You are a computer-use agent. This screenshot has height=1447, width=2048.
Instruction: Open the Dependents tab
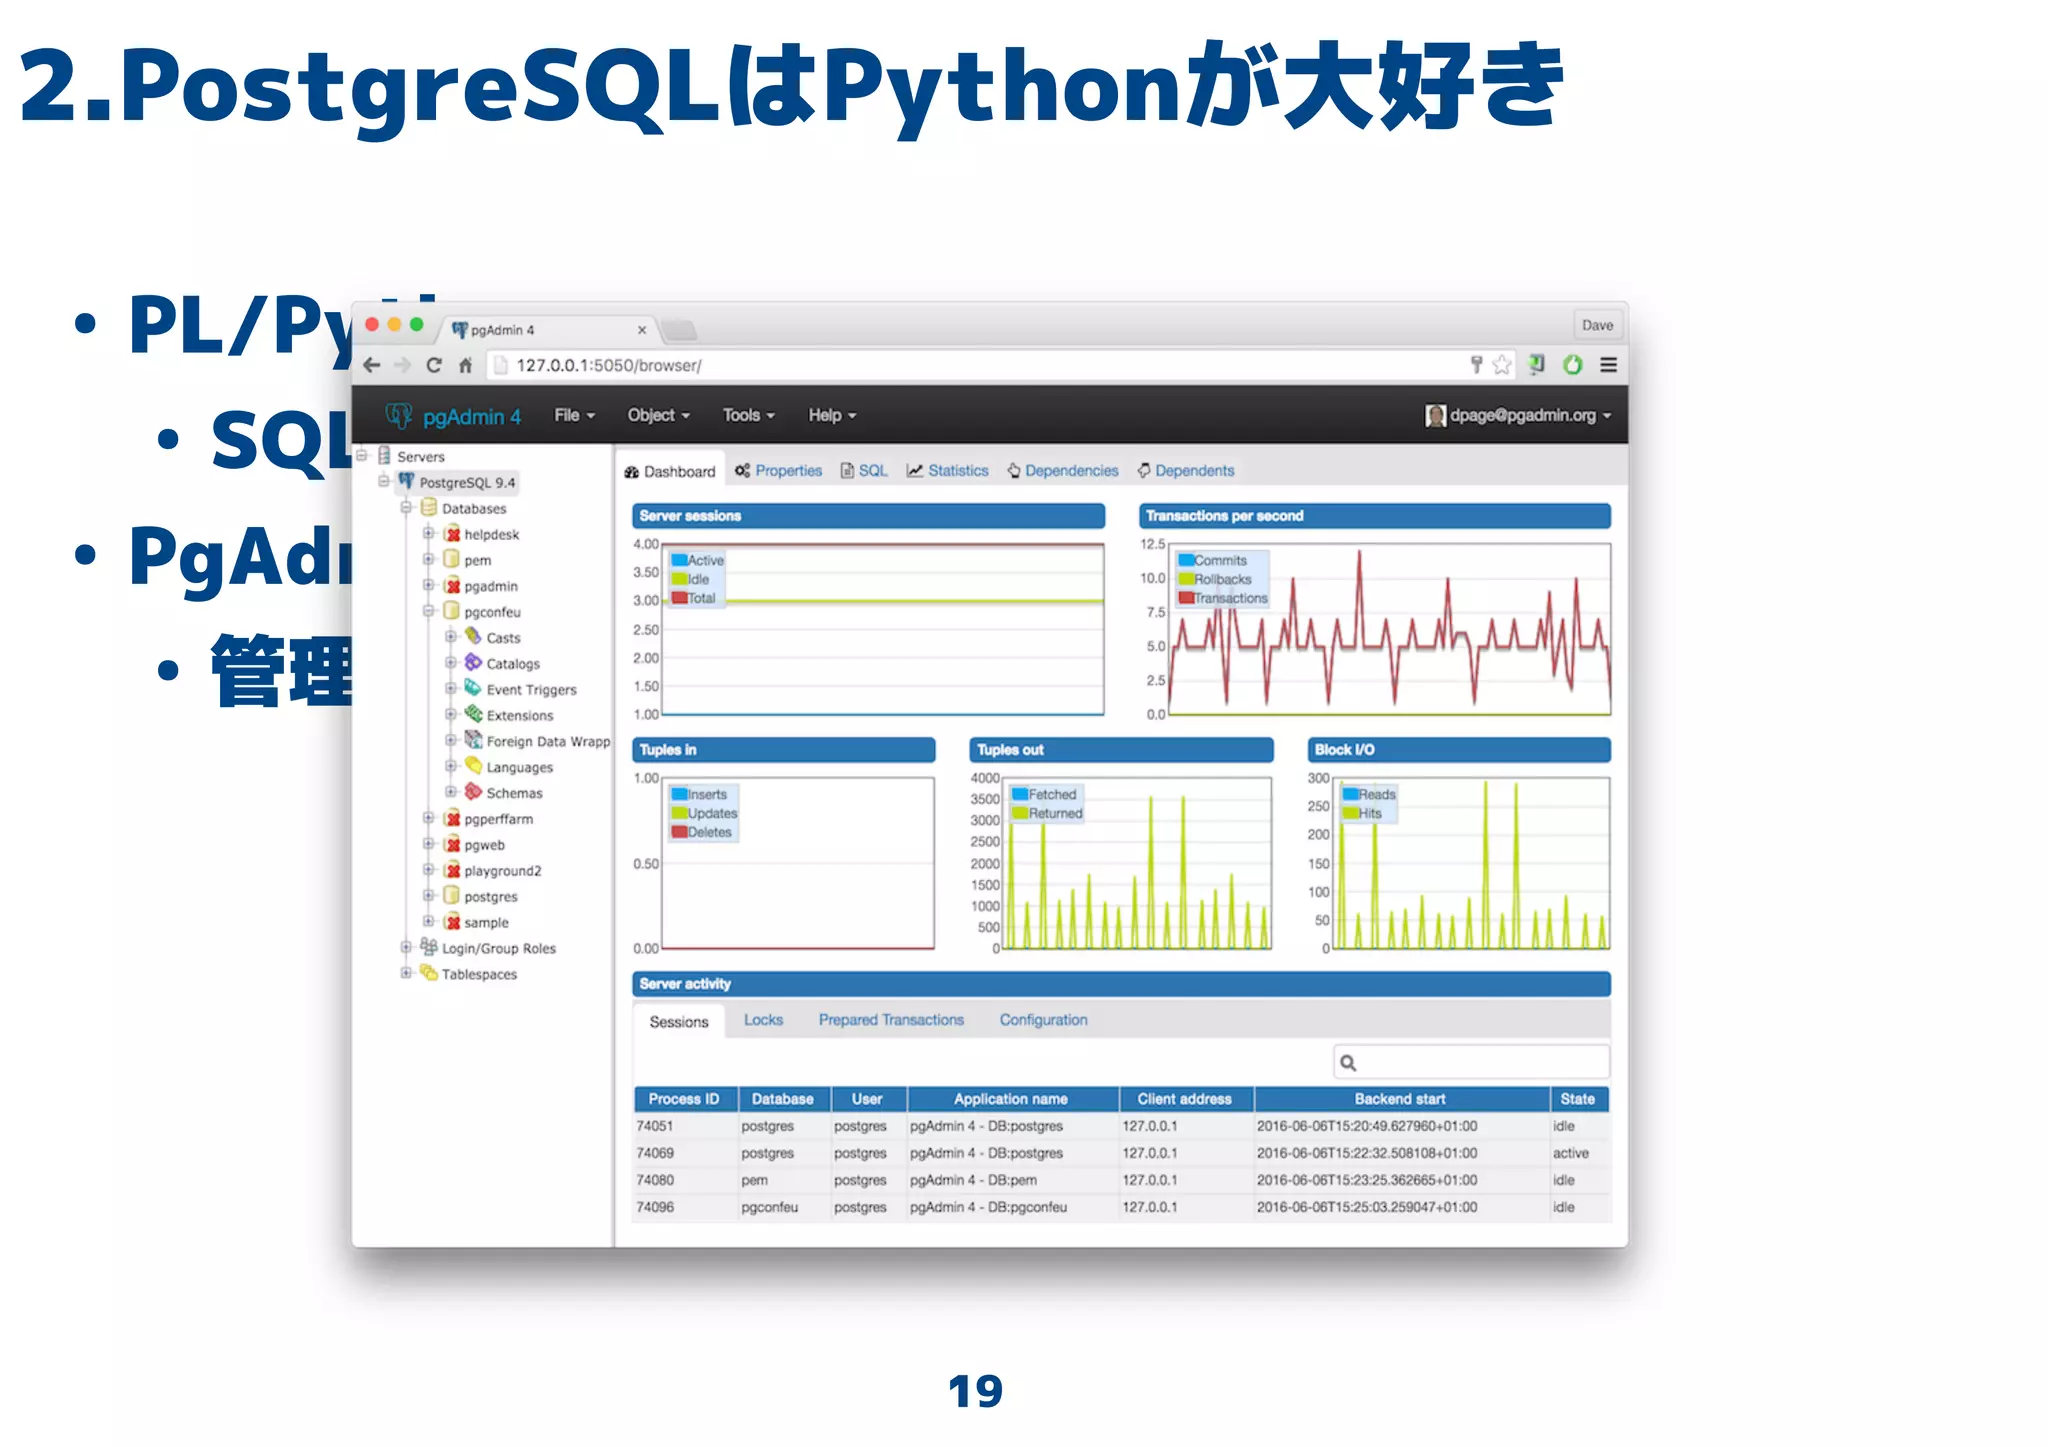(1185, 470)
